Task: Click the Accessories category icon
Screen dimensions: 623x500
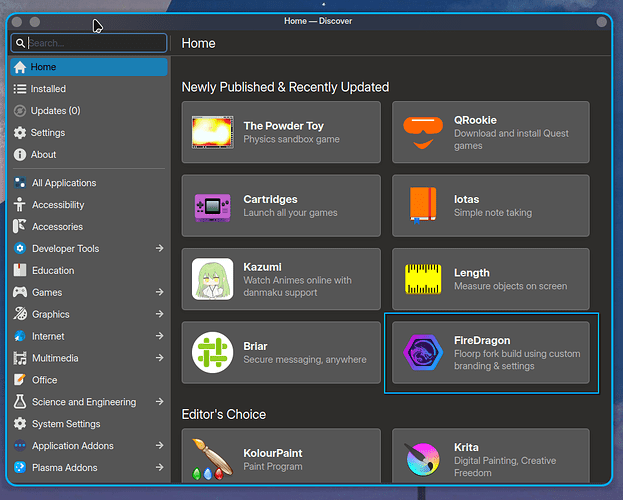Action: pos(20,227)
